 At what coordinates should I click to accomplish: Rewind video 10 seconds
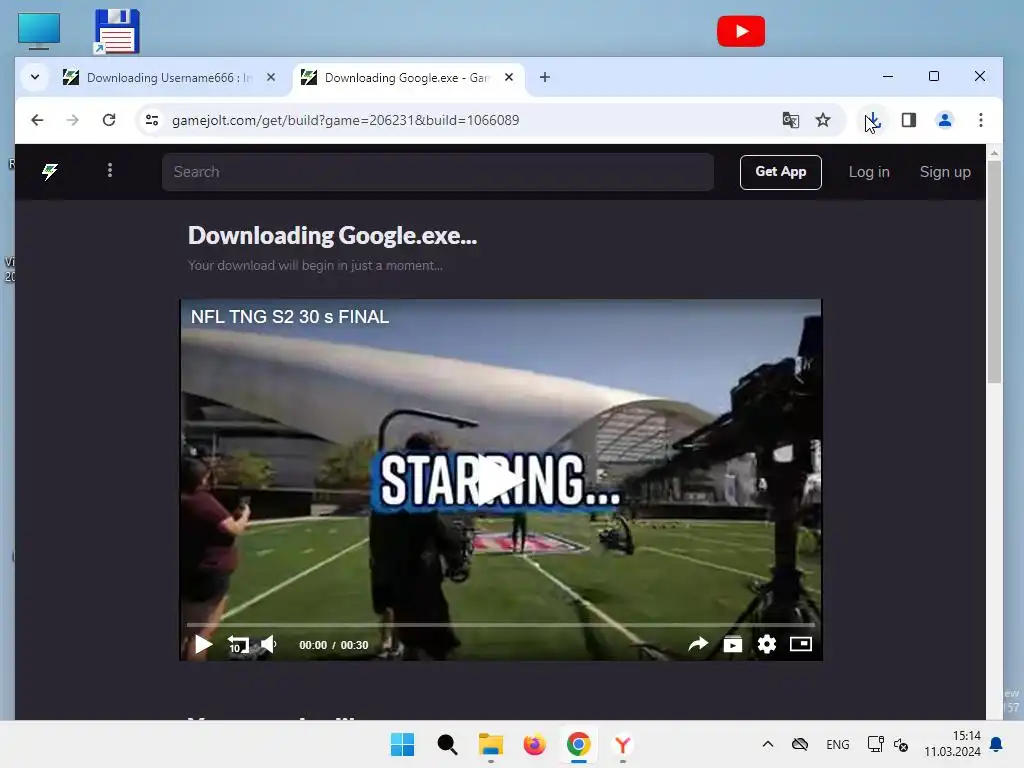click(x=238, y=645)
